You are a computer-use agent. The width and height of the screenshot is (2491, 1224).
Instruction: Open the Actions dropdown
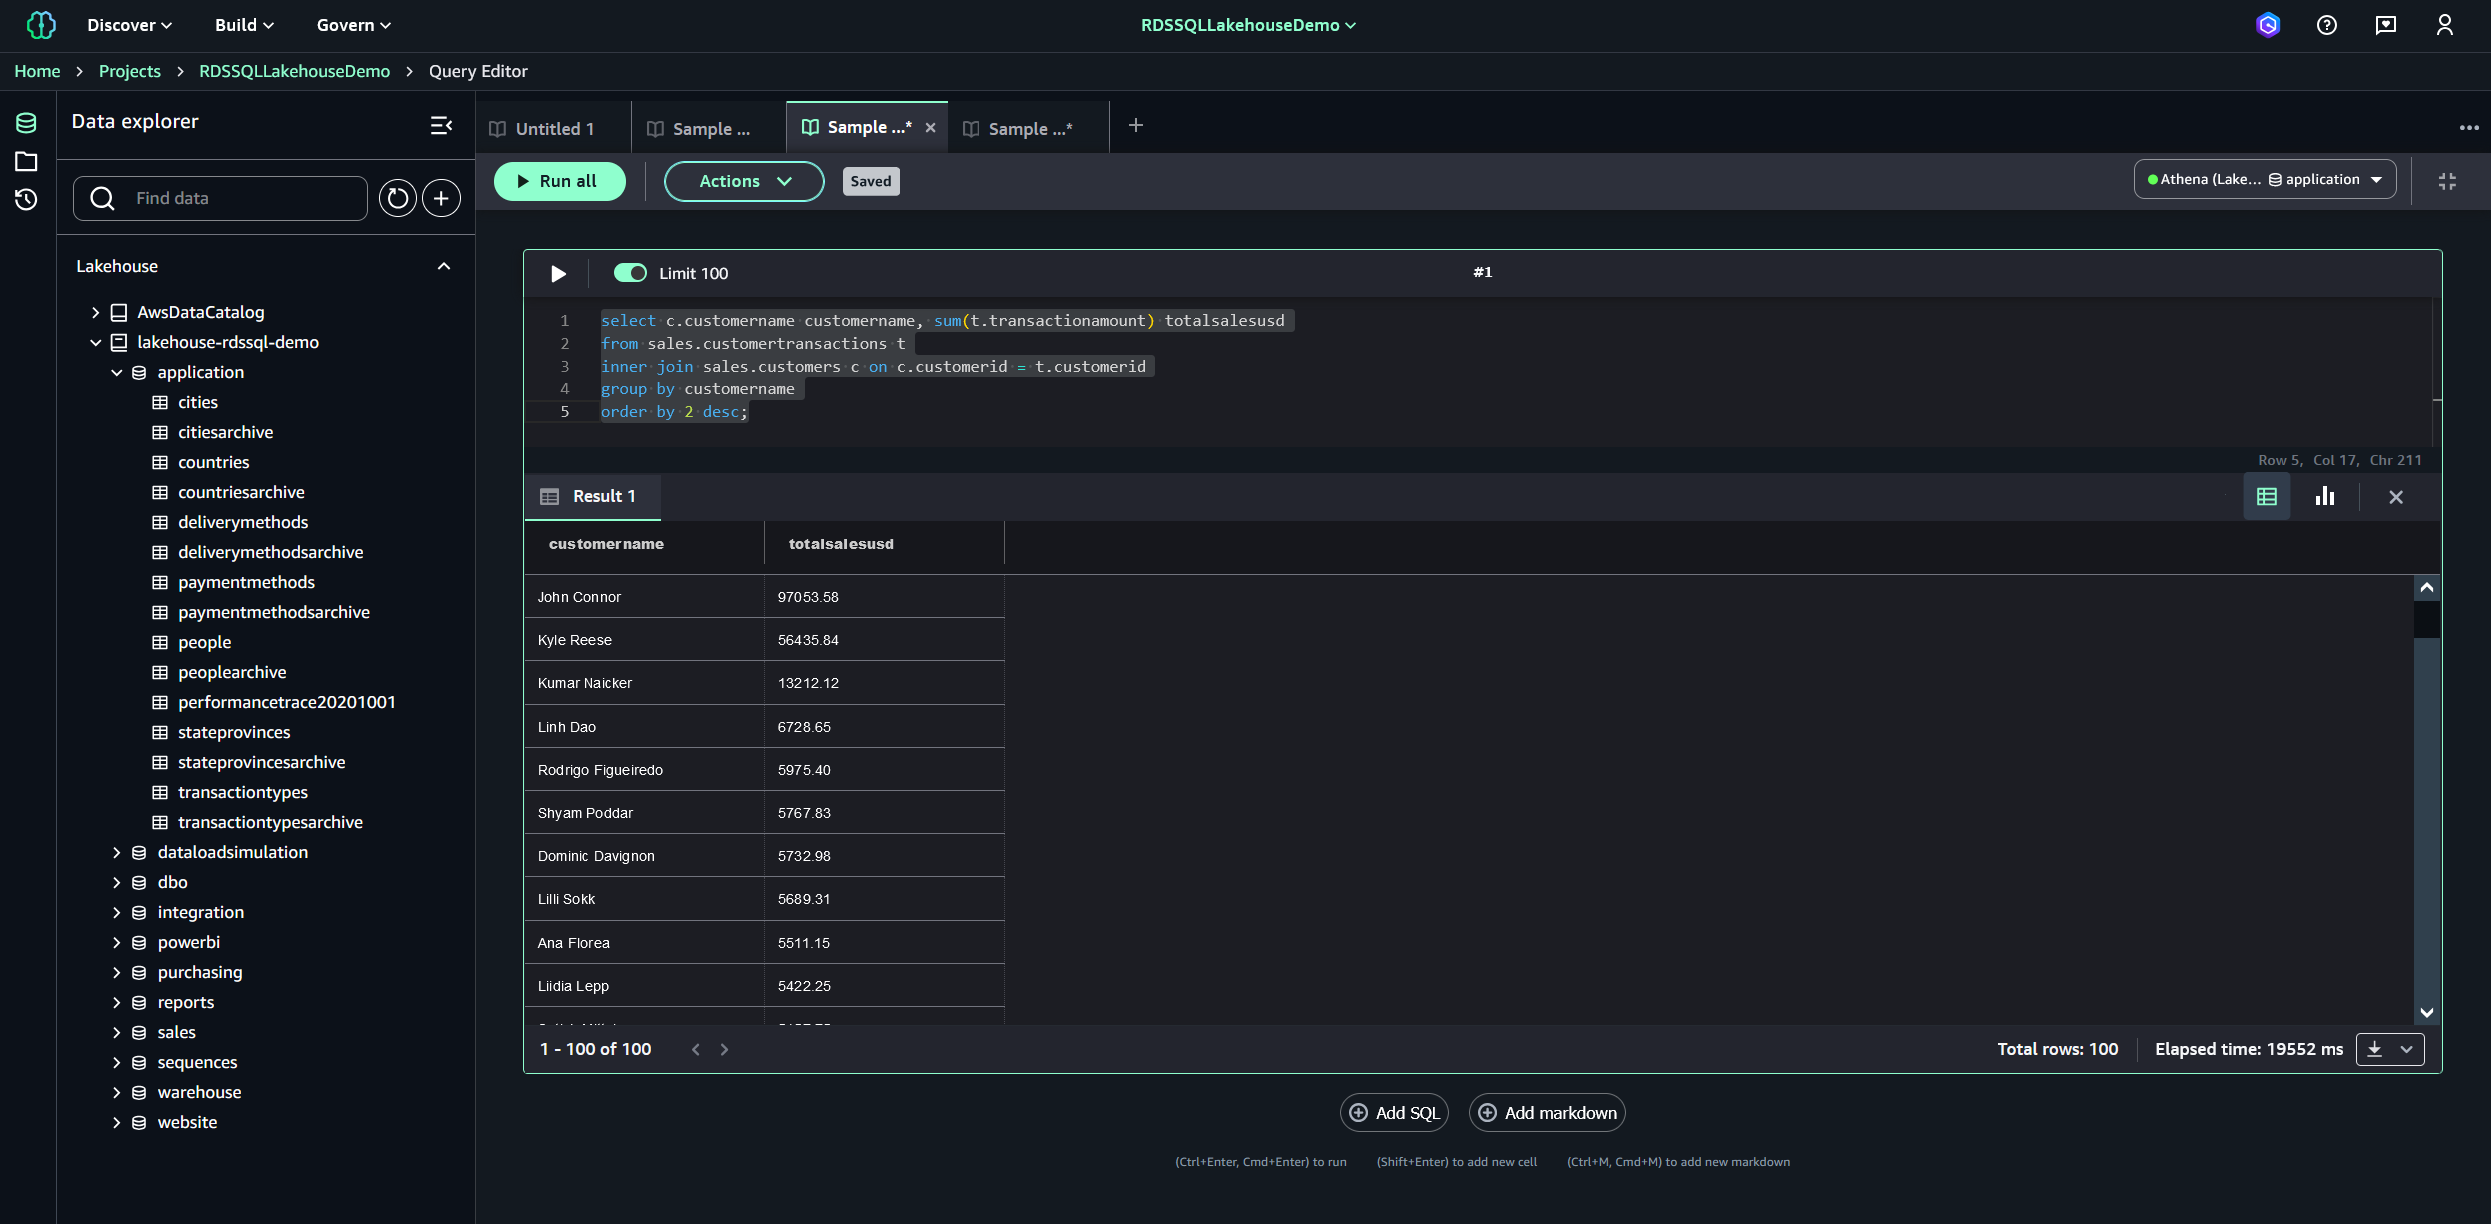coord(744,181)
